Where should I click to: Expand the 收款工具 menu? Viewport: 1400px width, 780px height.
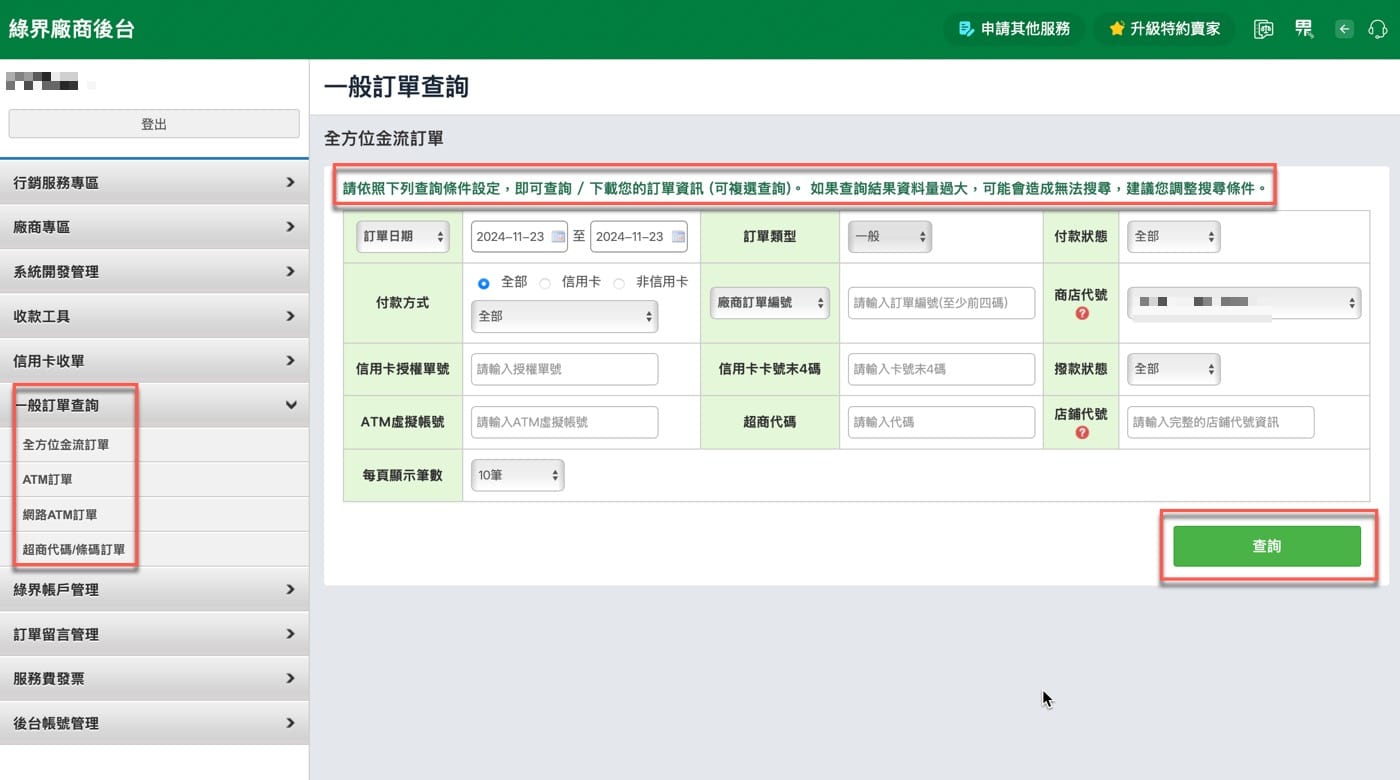[x=154, y=316]
